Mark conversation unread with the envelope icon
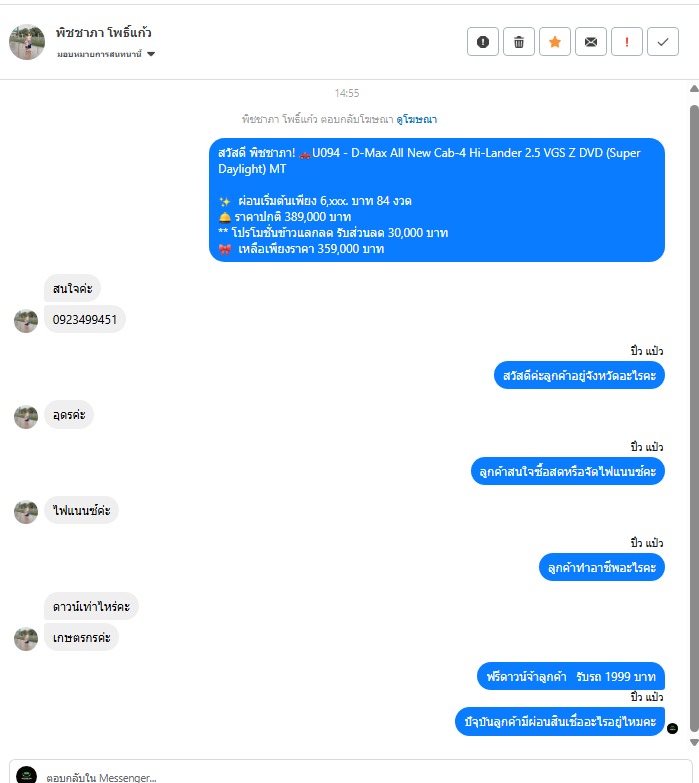The image size is (699, 783). pyautogui.click(x=591, y=41)
